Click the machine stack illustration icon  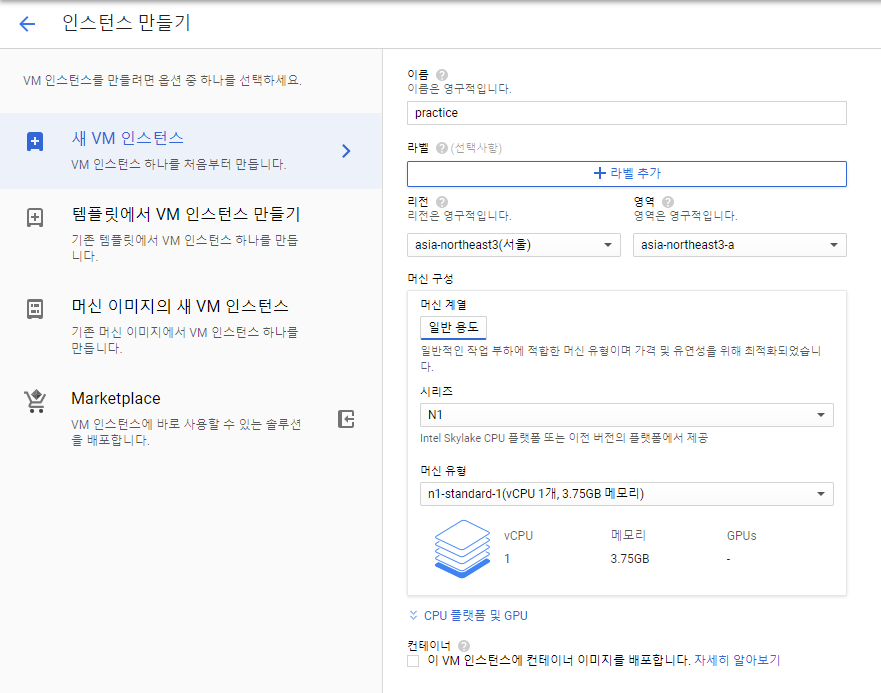pyautogui.click(x=462, y=549)
